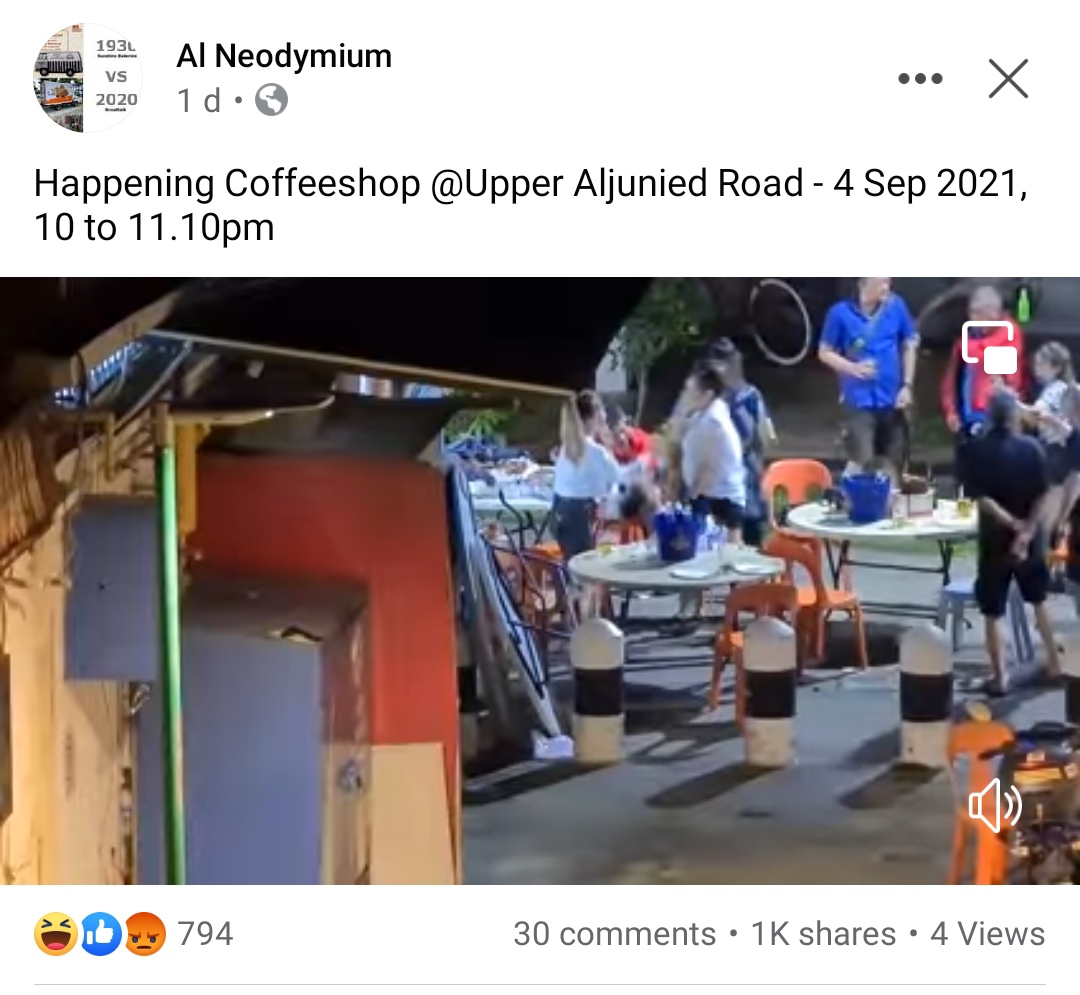This screenshot has height=995, width=1080.
Task: Click the public globe privacy icon
Action: [x=271, y=101]
